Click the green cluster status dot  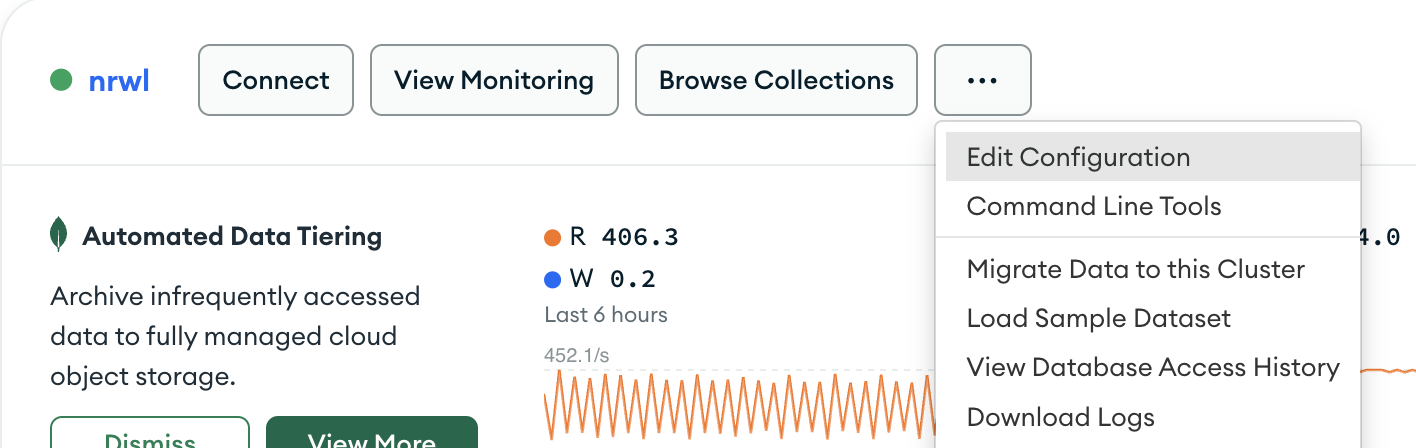coord(61,80)
